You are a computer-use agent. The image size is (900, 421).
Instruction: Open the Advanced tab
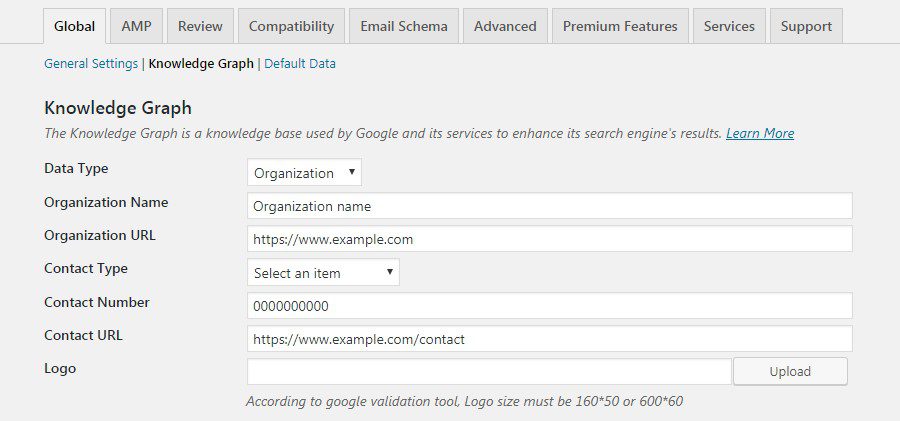[x=505, y=26]
